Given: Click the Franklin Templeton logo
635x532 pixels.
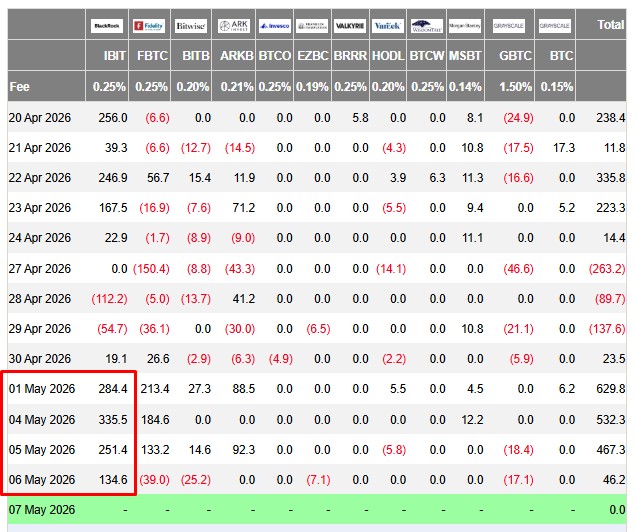Looking at the screenshot, I should pyautogui.click(x=312, y=26).
